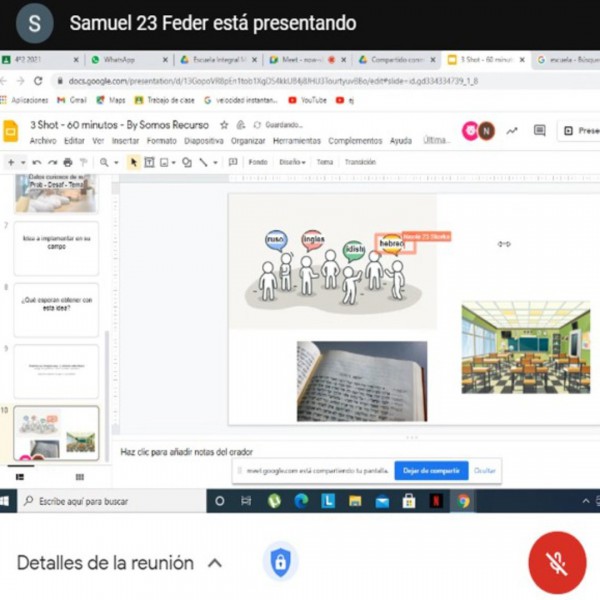
Task: Switch to filmstrip view
Action: click(20, 477)
